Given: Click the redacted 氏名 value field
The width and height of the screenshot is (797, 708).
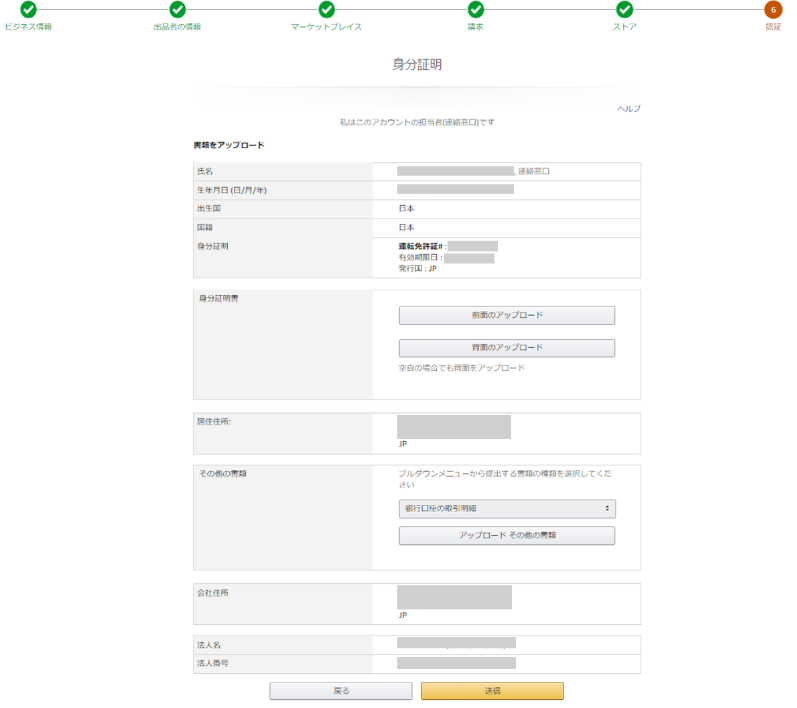Looking at the screenshot, I should pos(455,171).
